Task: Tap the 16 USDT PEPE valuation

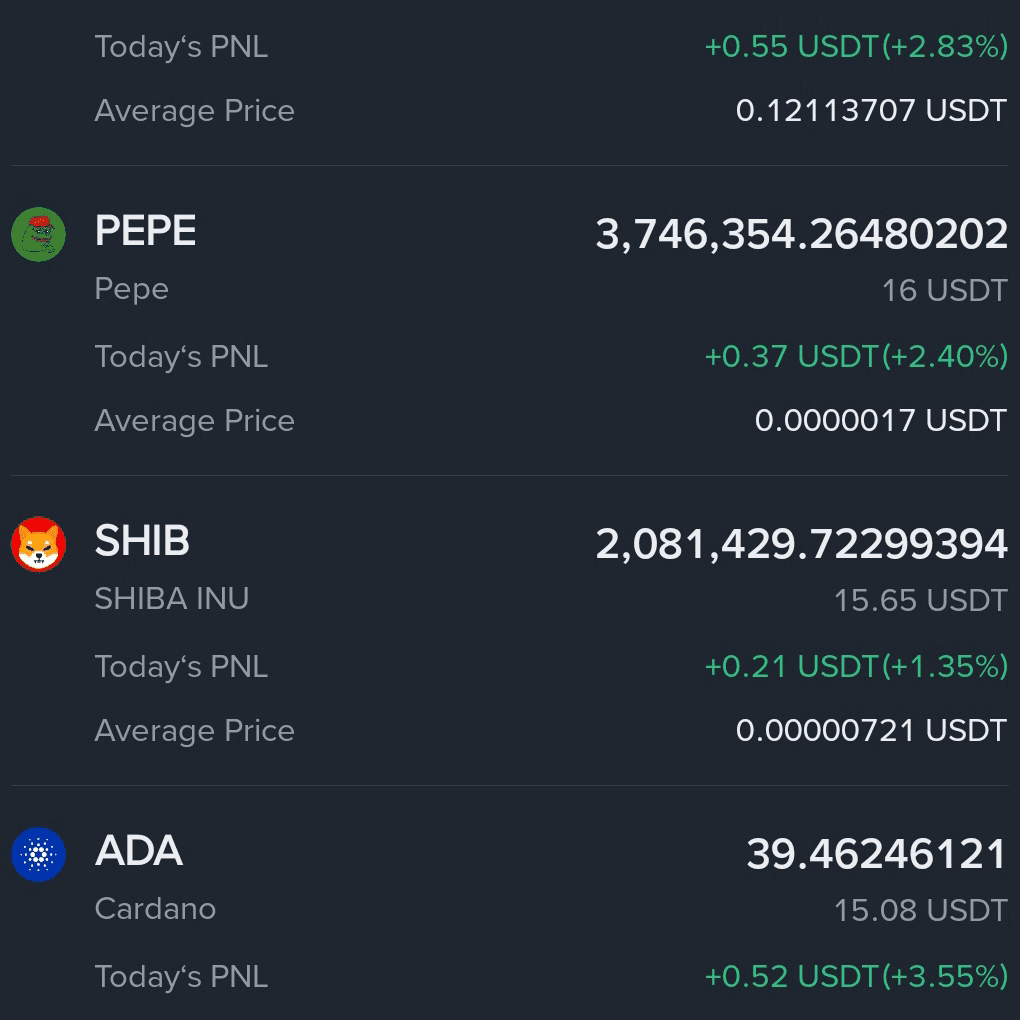Action: point(945,290)
